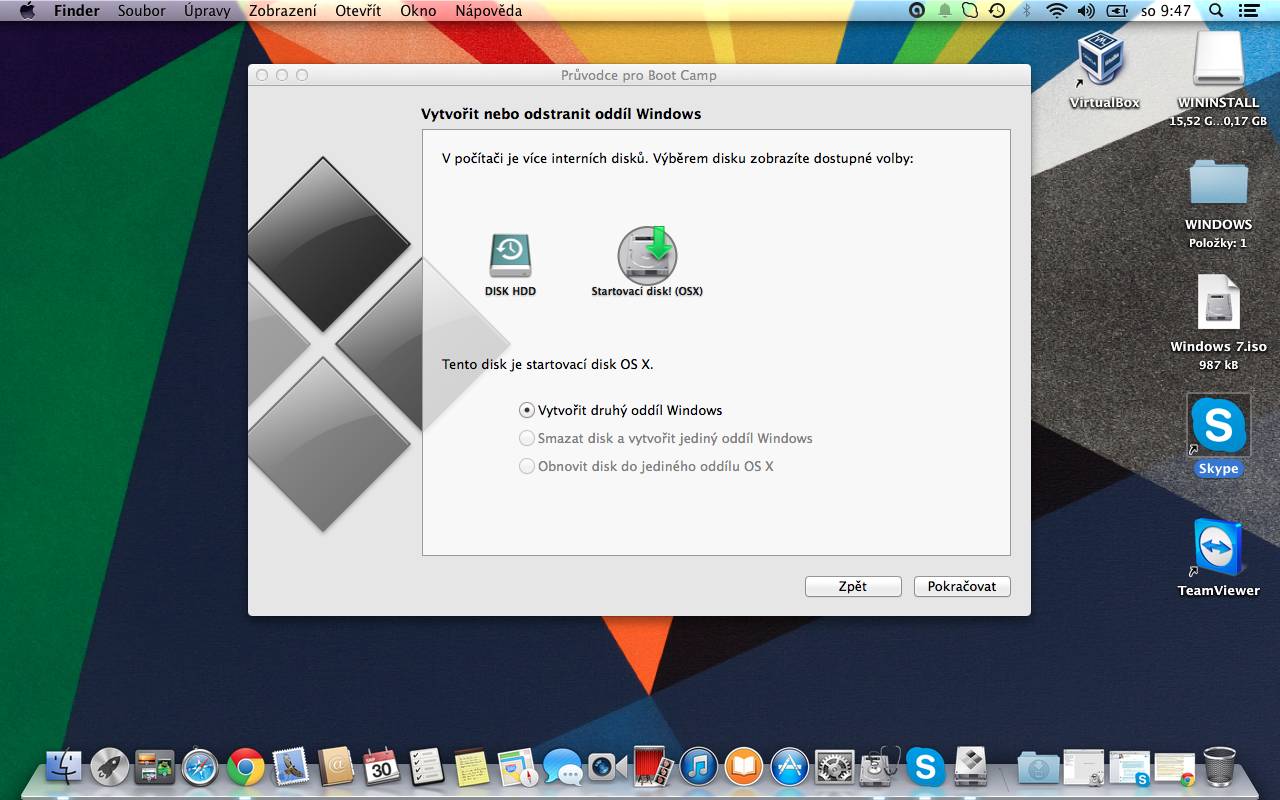The image size is (1280, 800).
Task: Open Mail from the Dock
Action: pyautogui.click(x=291, y=767)
